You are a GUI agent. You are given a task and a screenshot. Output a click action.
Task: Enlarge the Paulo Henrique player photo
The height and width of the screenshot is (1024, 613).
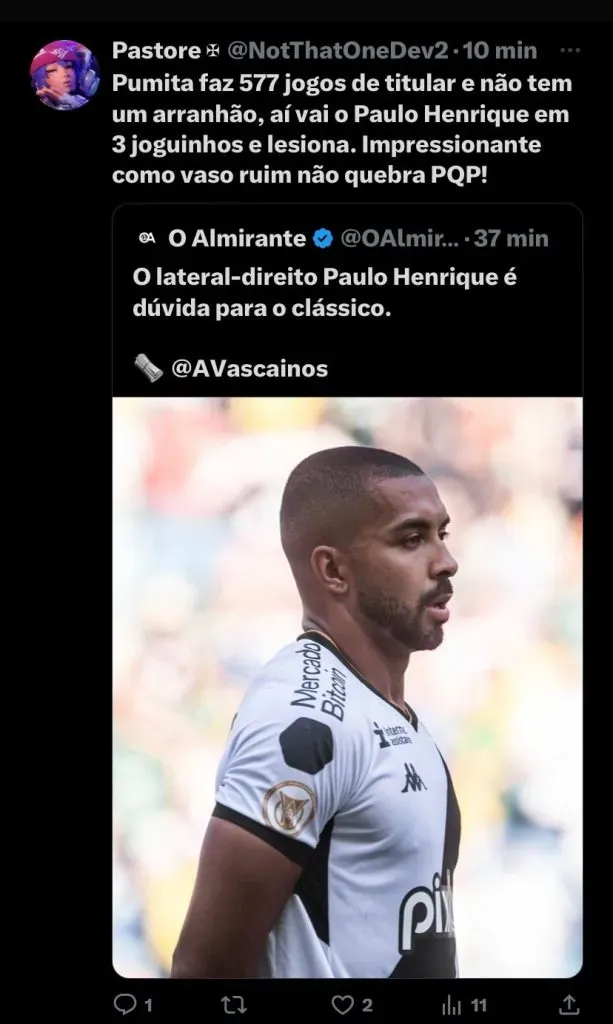(347, 687)
